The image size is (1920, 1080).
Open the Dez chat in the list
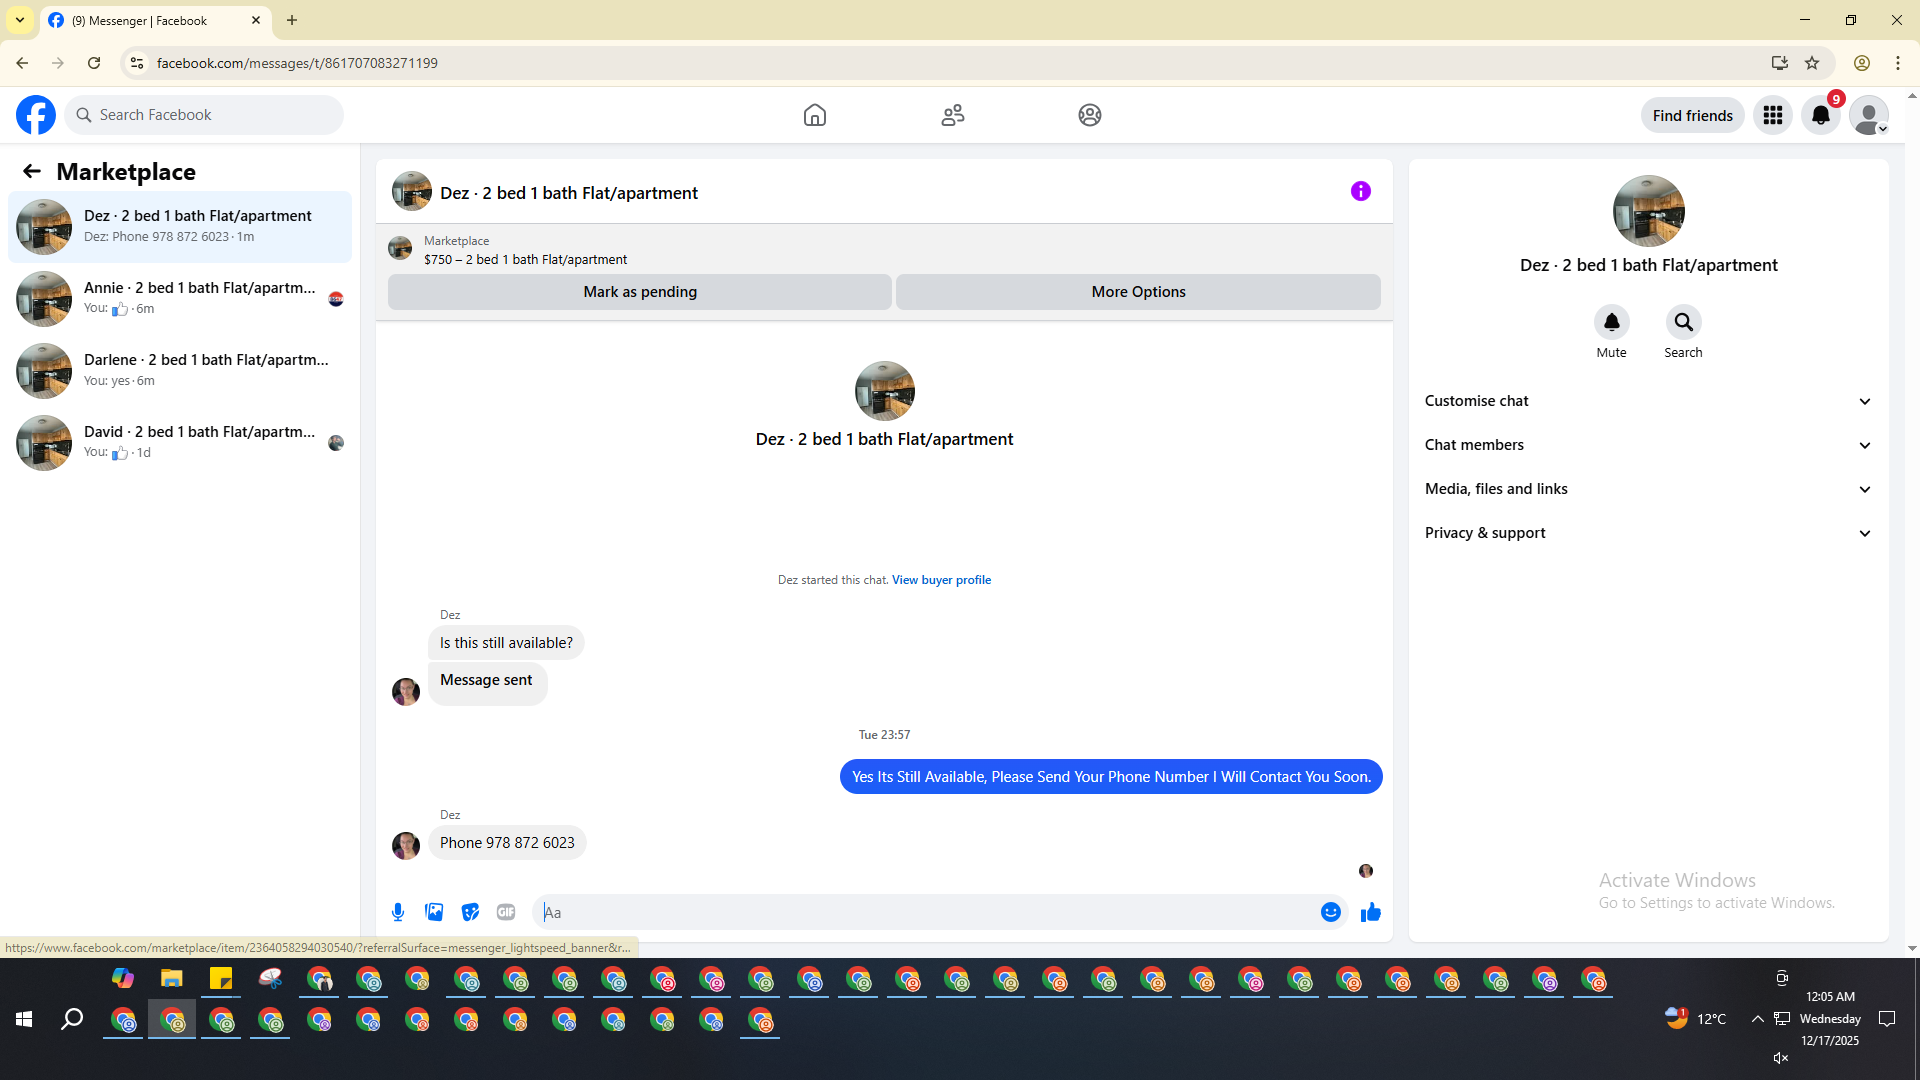click(x=180, y=227)
